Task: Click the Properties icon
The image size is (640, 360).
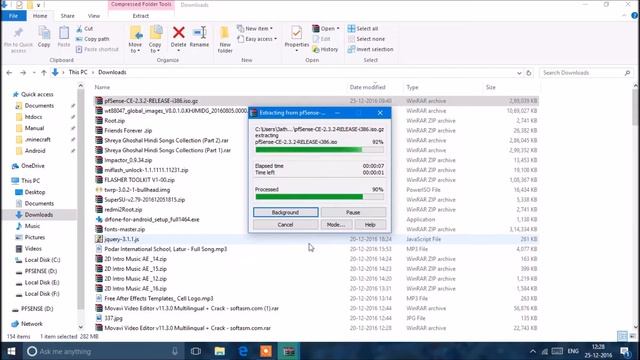Action: [x=297, y=33]
